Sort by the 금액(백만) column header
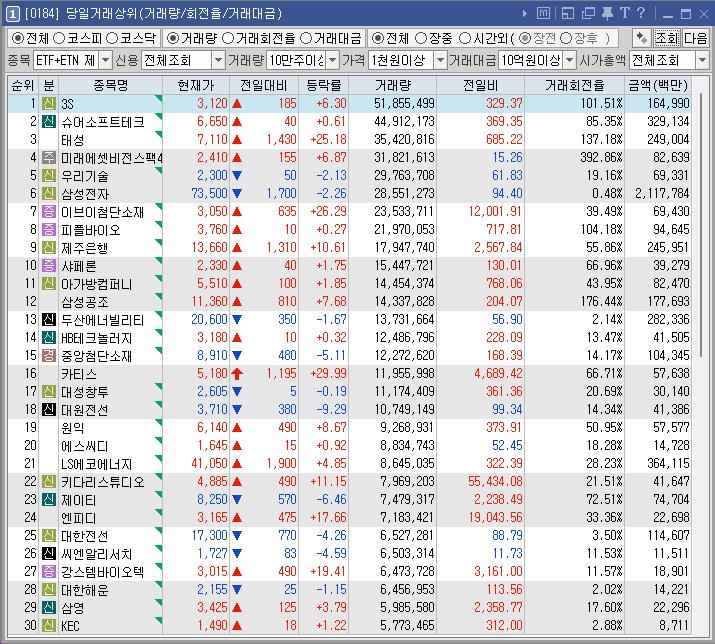This screenshot has width=715, height=644. tap(658, 85)
